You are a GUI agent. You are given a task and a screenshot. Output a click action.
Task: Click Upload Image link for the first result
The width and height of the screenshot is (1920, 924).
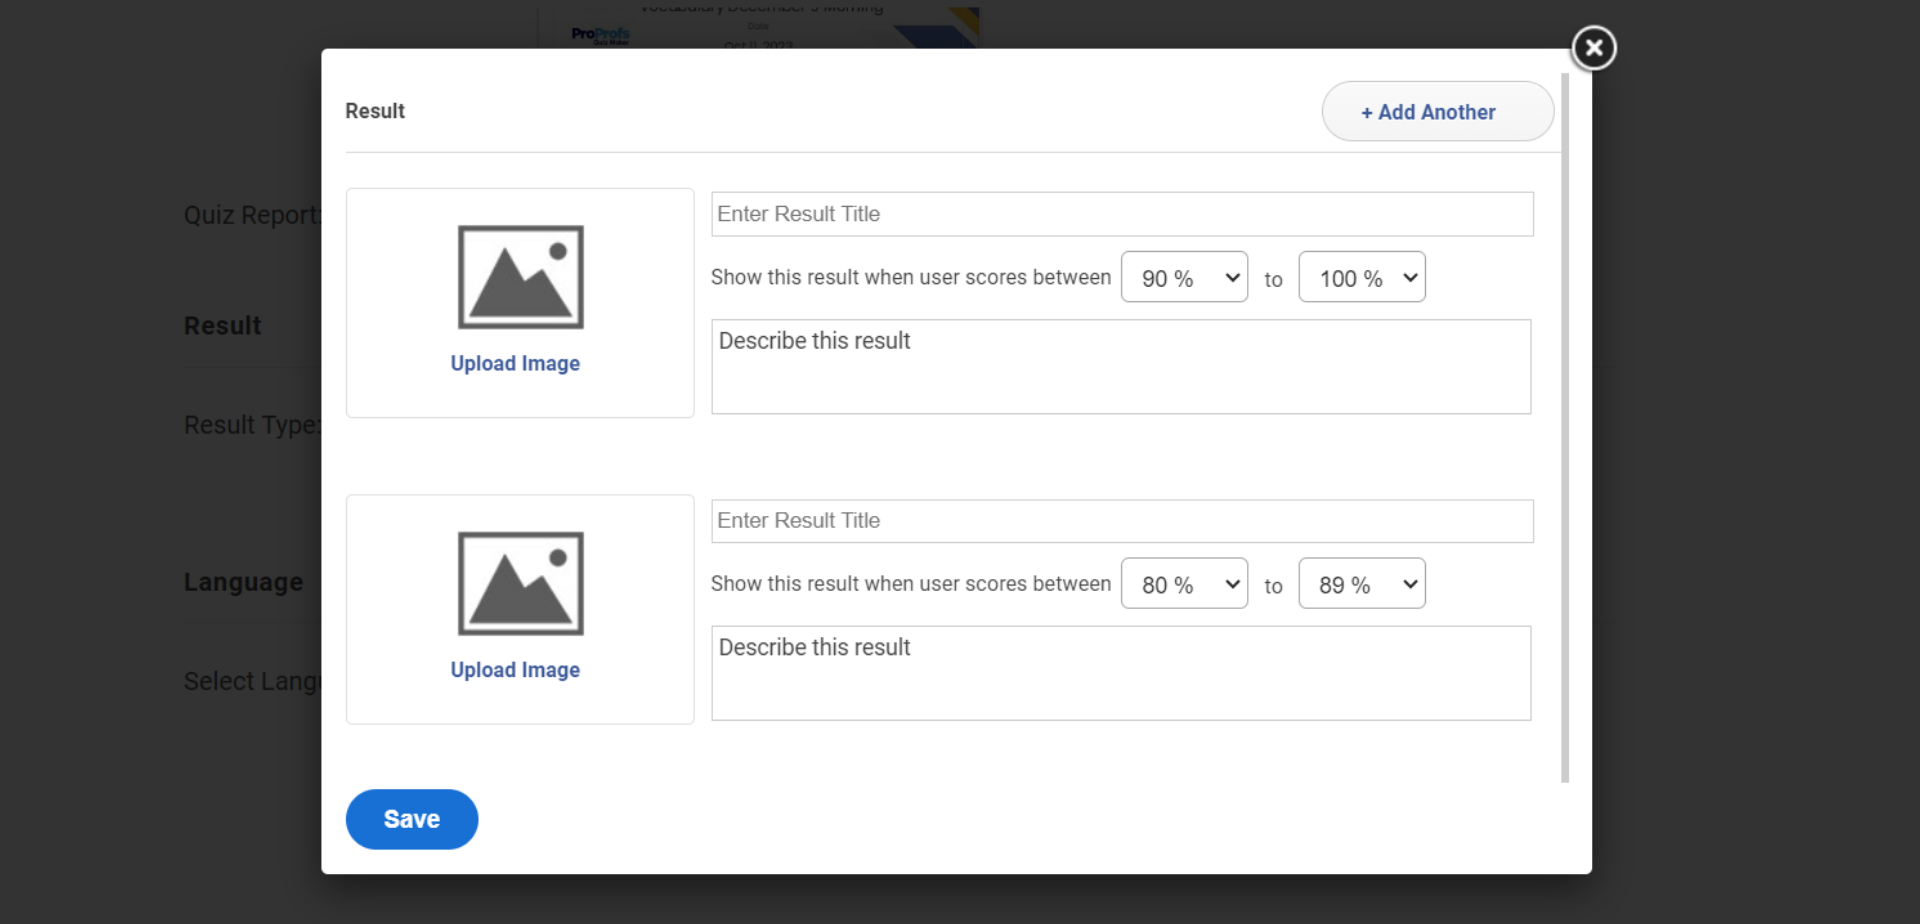(515, 364)
